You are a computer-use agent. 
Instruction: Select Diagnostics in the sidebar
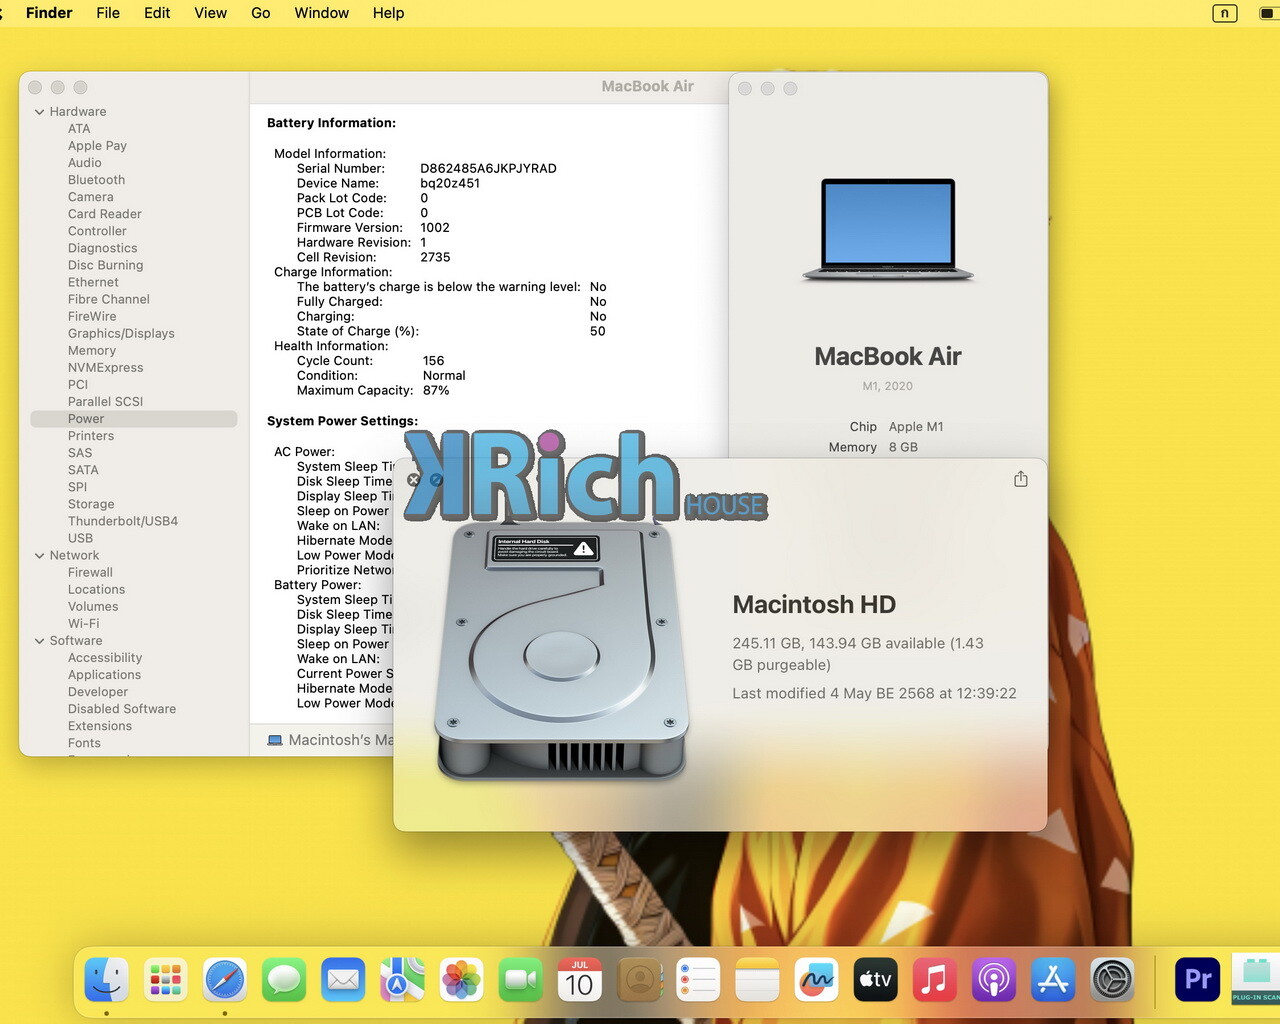[103, 248]
